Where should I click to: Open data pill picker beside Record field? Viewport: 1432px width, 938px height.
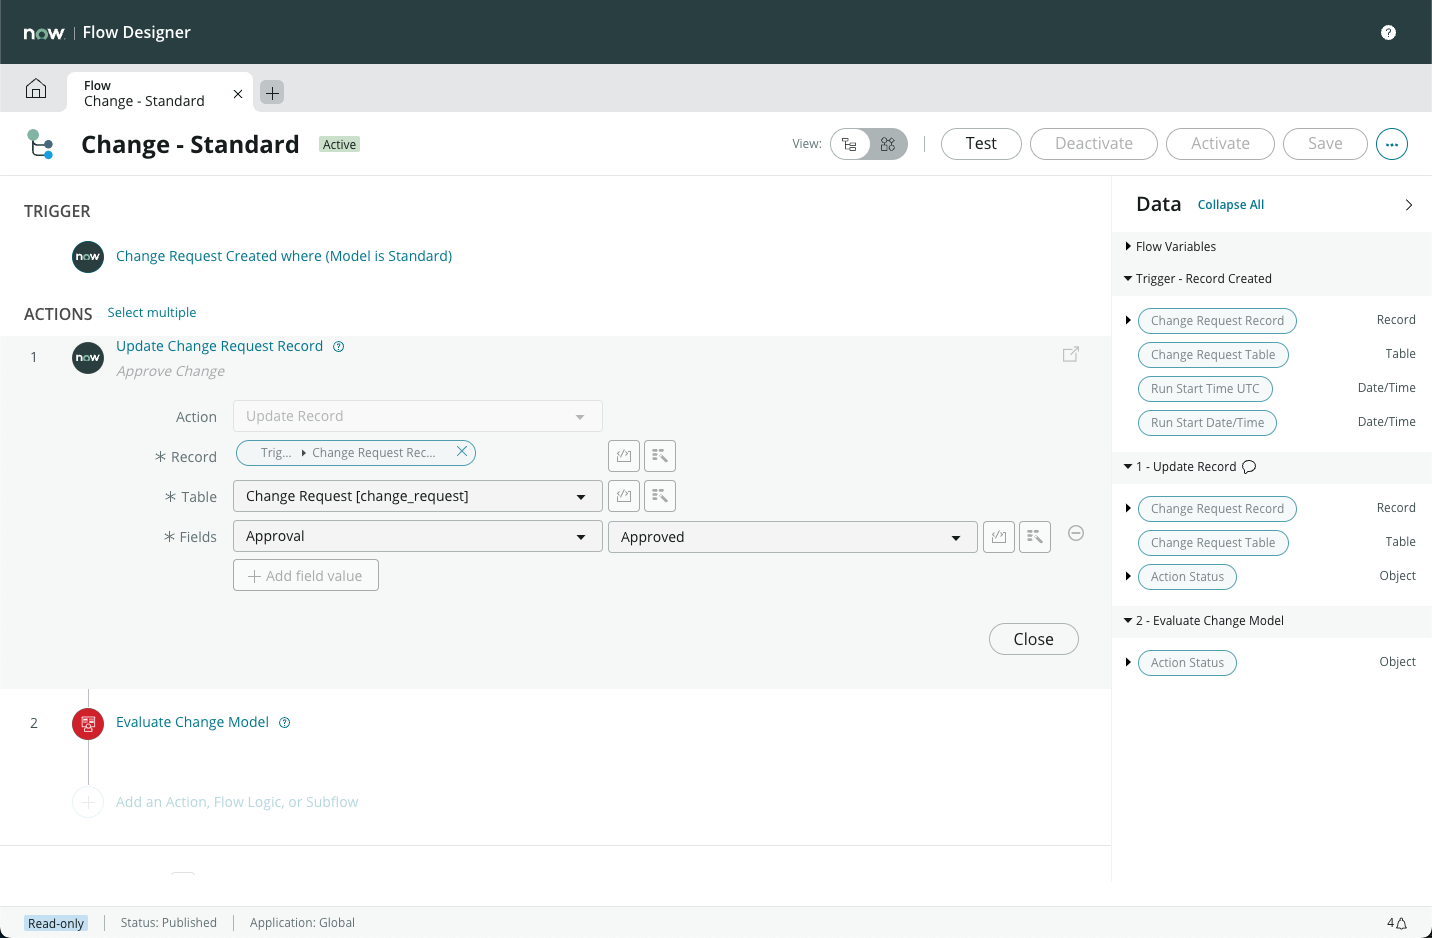coord(660,456)
